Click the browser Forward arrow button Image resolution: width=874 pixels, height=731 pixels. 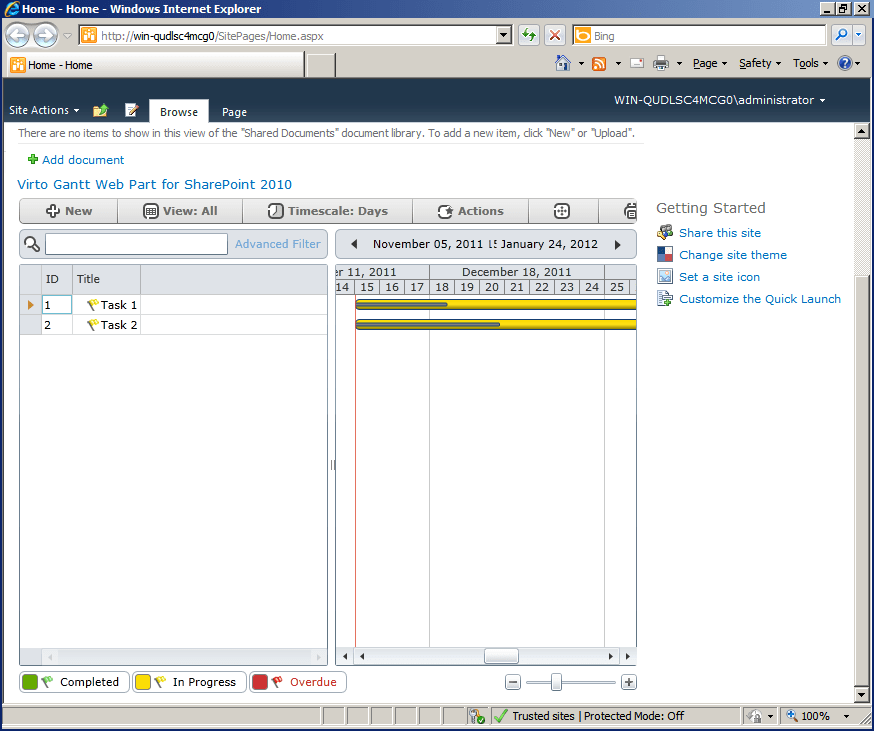pos(45,36)
